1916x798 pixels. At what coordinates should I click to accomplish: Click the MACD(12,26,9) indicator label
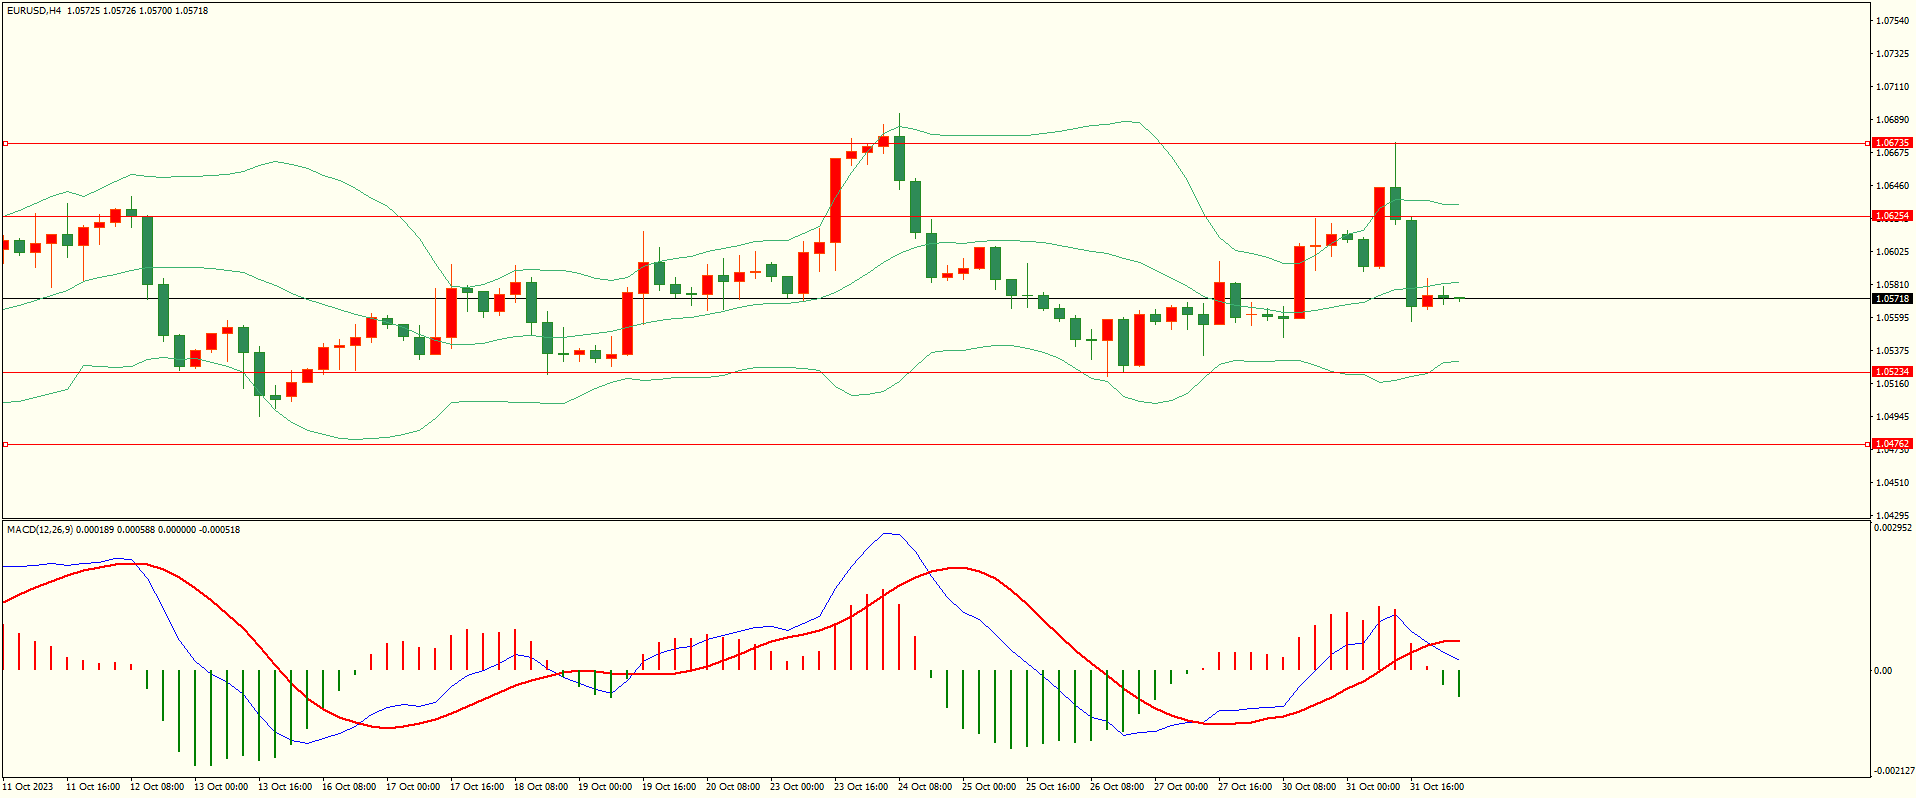[x=40, y=529]
